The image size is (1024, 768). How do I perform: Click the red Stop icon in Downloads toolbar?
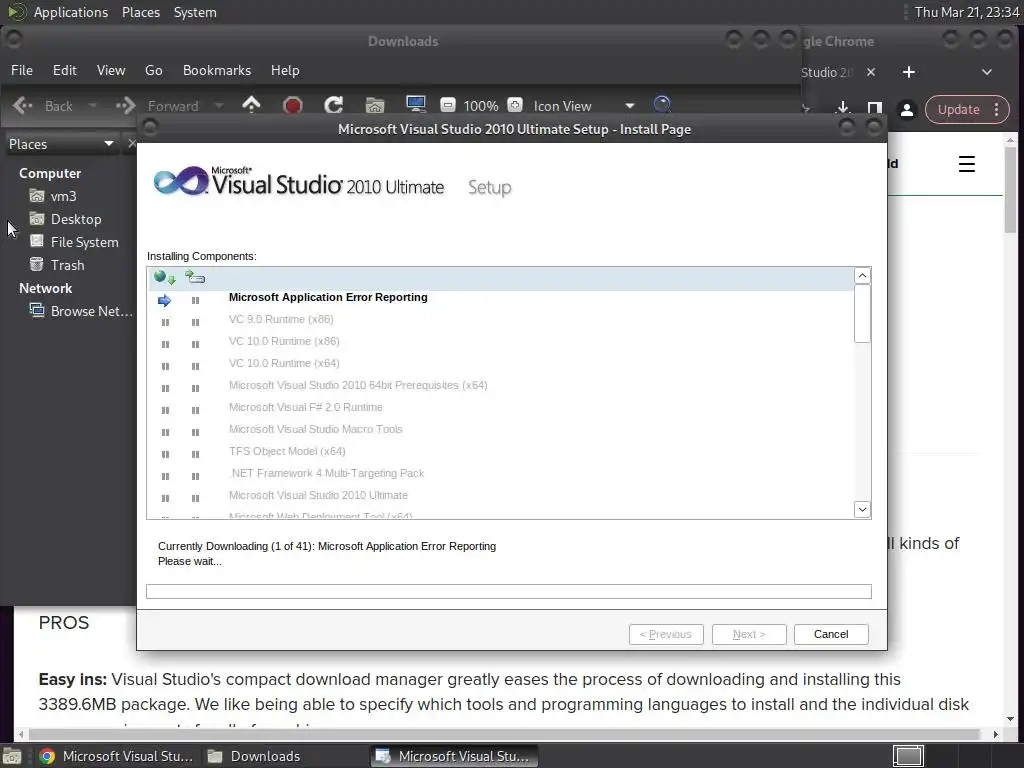293,105
